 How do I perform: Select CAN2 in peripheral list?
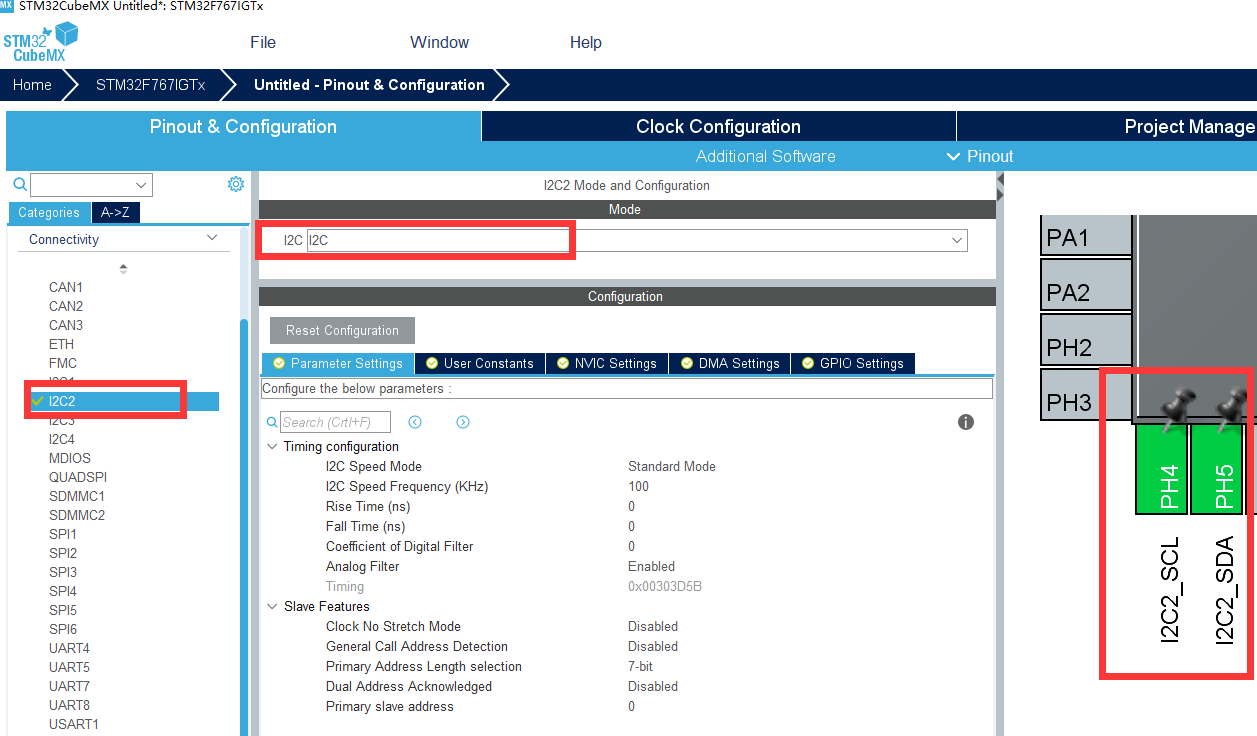(66, 306)
